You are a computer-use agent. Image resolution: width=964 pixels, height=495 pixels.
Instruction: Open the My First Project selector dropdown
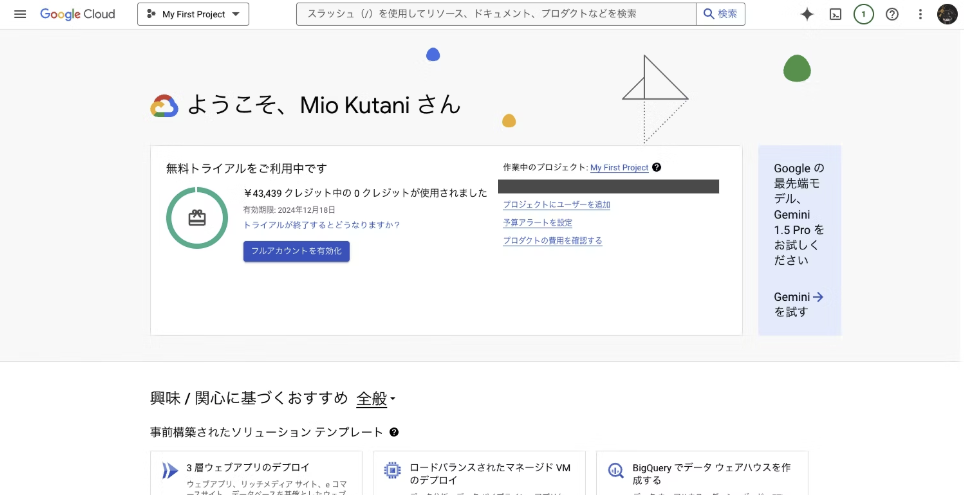pyautogui.click(x=193, y=14)
